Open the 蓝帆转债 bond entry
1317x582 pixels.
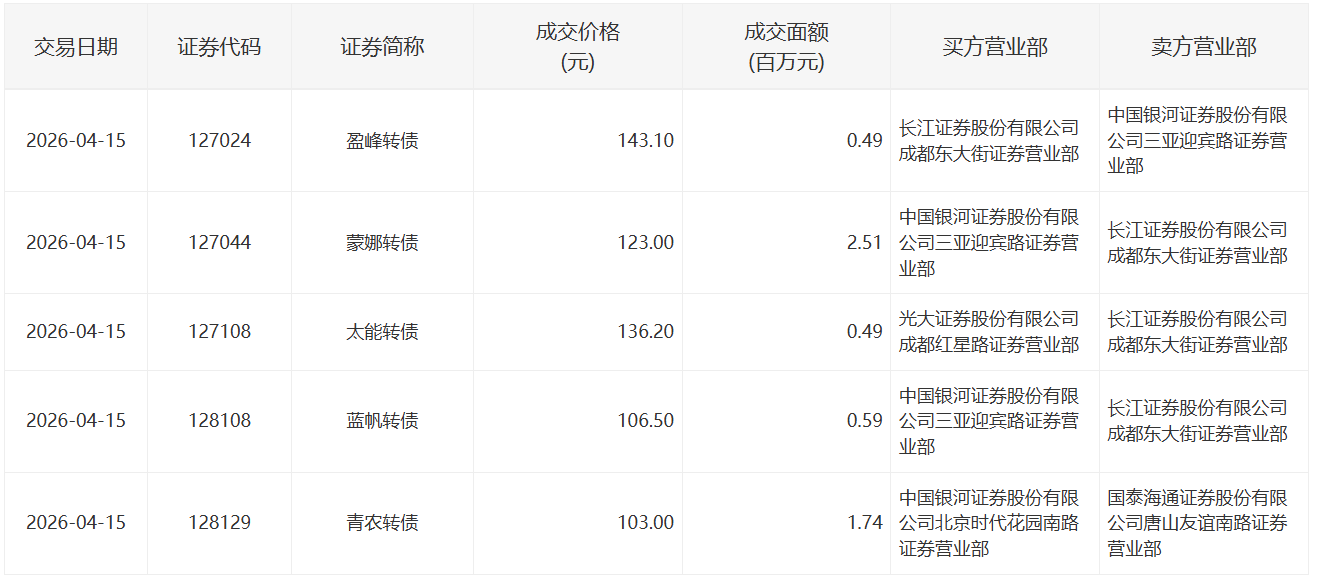[382, 421]
